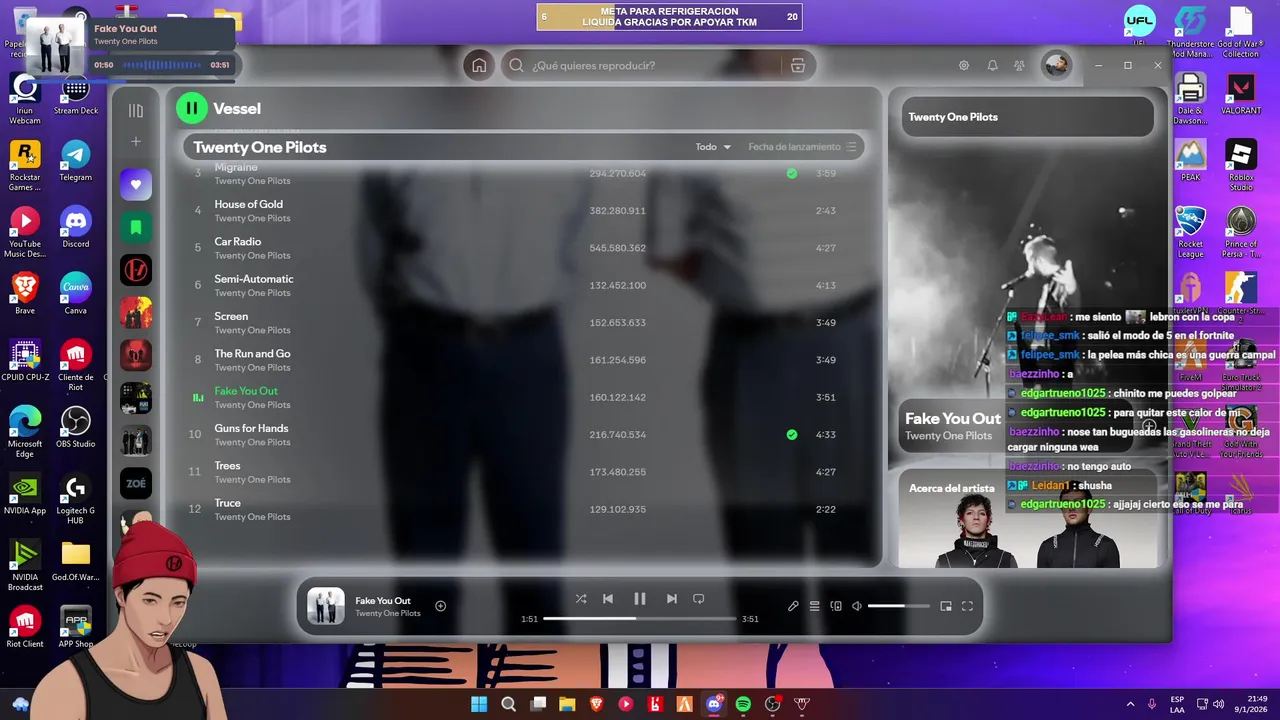Image resolution: width=1280 pixels, height=720 pixels.
Task: Toggle saved checkmark on Guns for Hands
Action: 792,435
